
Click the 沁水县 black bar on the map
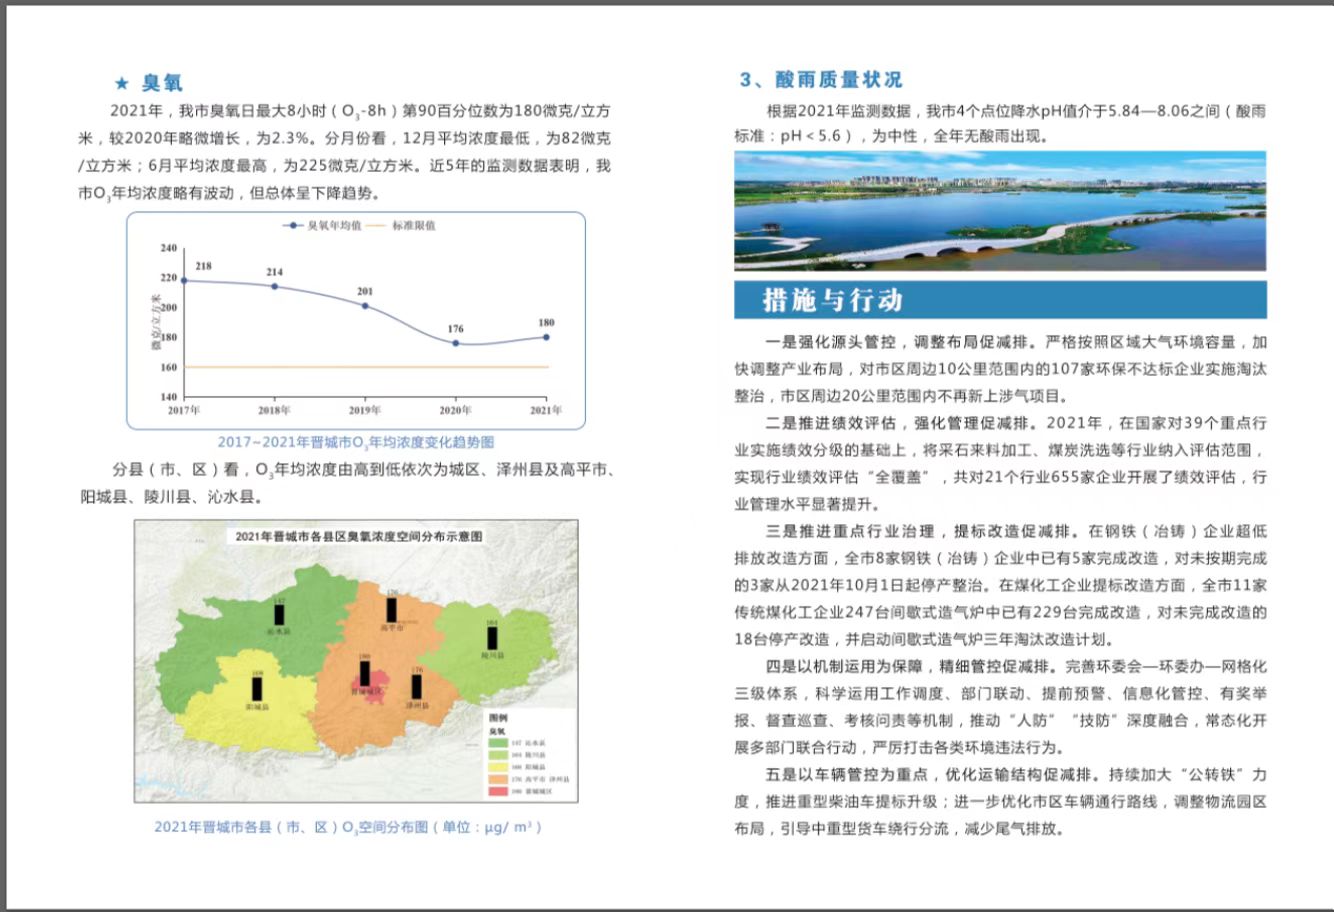pyautogui.click(x=280, y=614)
